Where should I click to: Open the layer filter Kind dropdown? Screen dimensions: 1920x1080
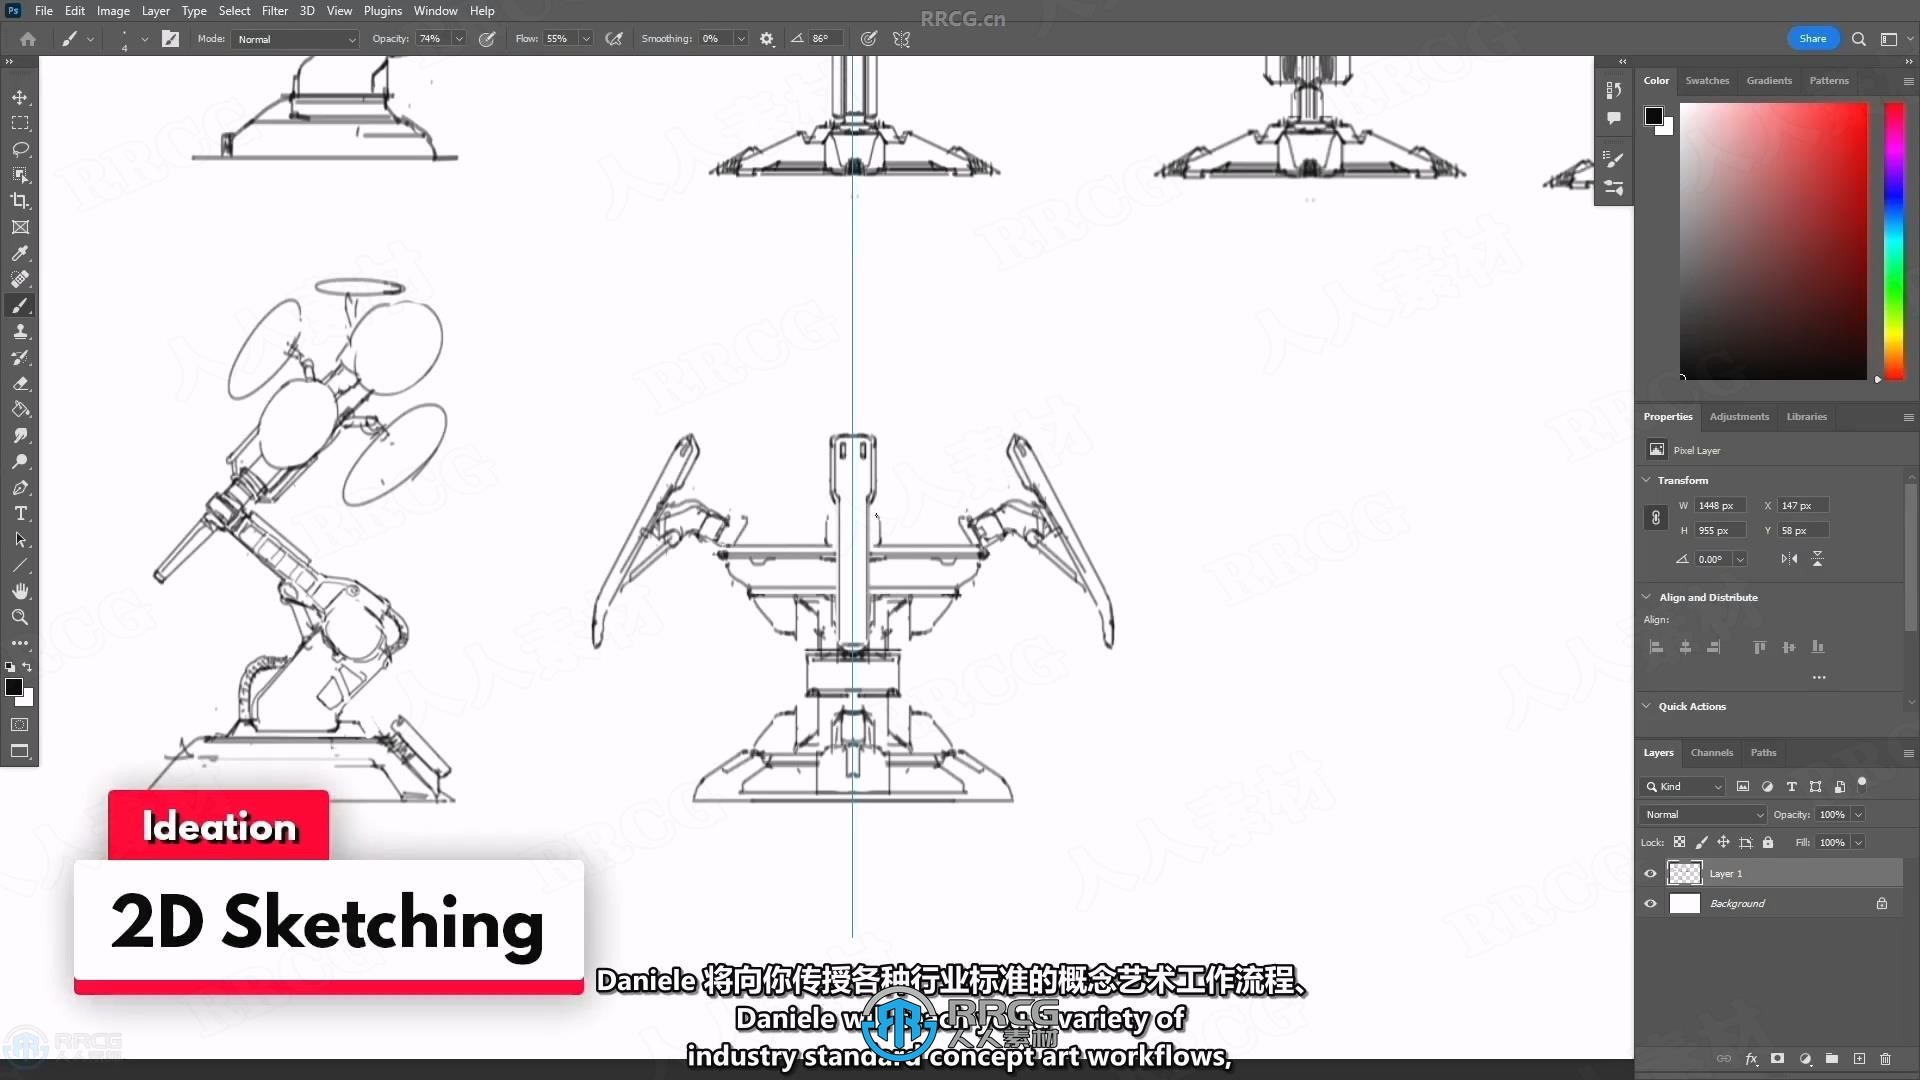pyautogui.click(x=1682, y=786)
